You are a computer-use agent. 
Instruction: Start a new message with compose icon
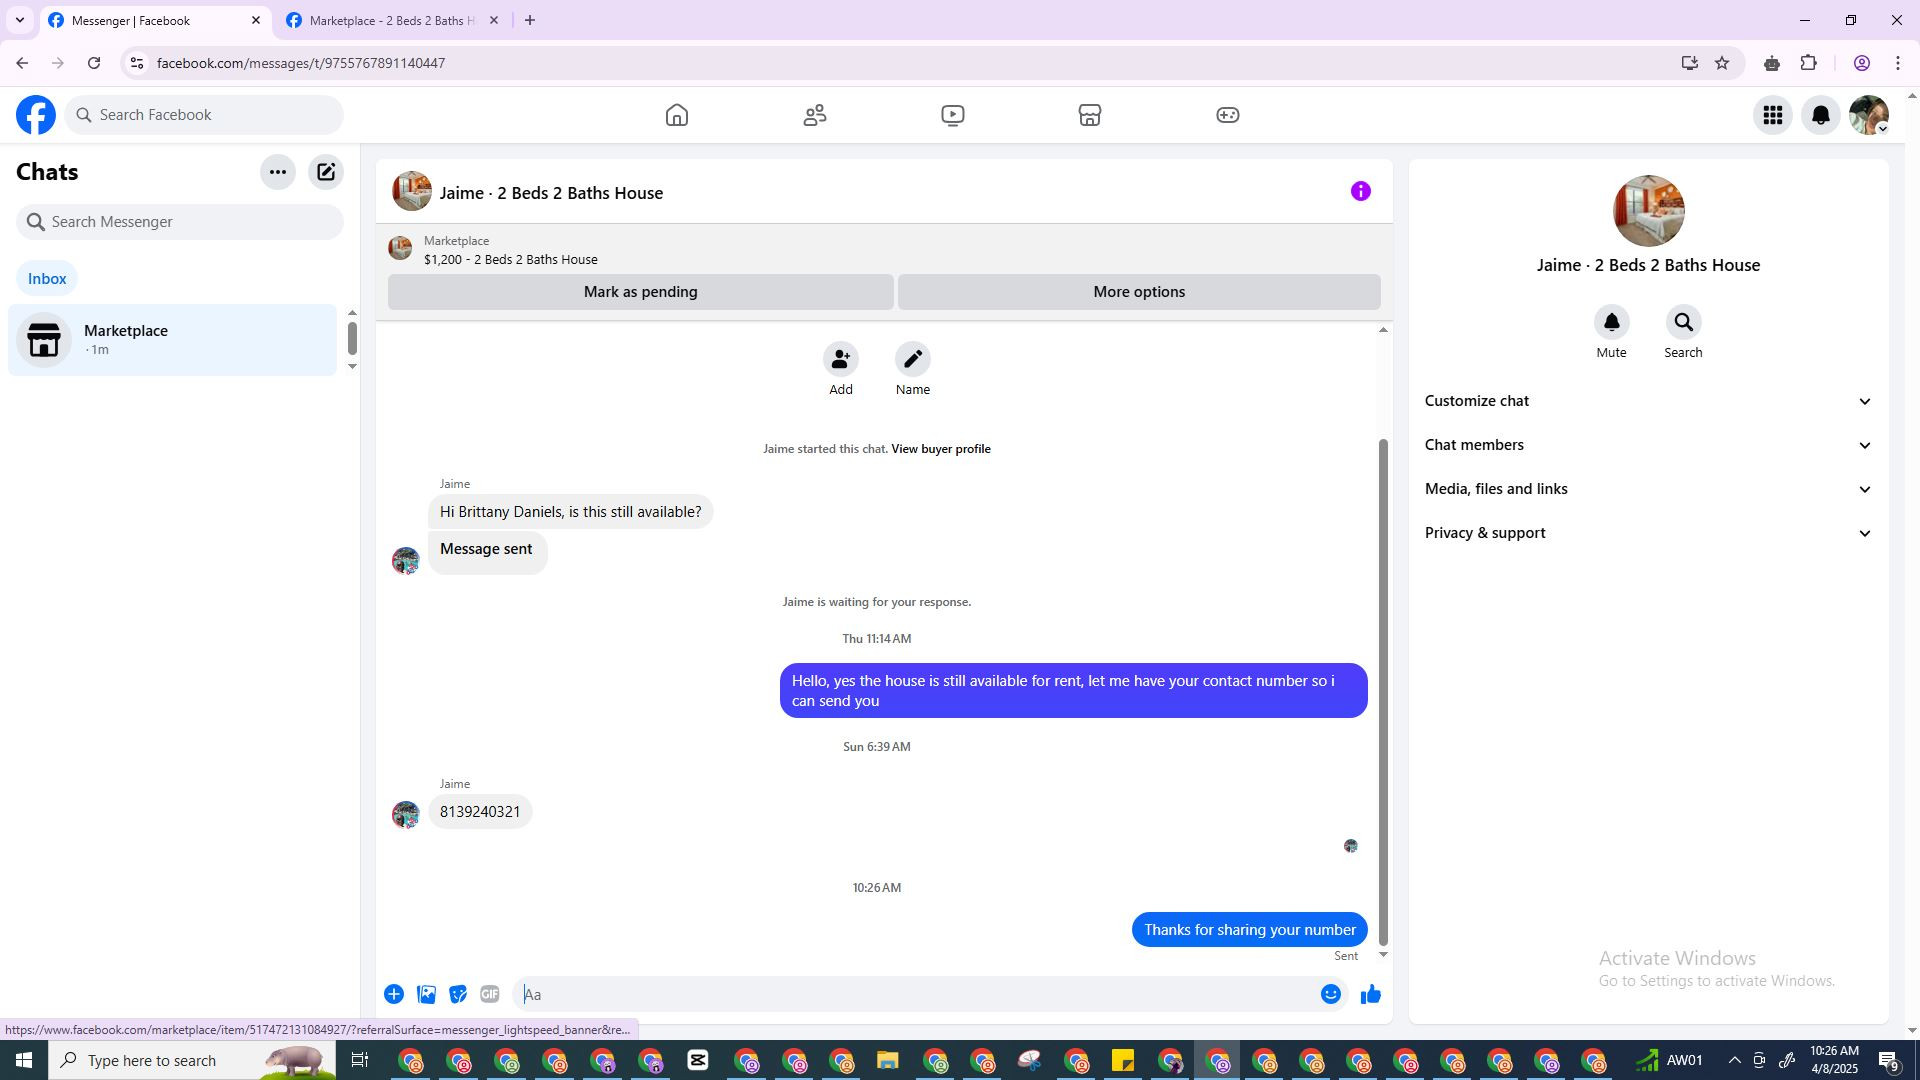[x=326, y=172]
